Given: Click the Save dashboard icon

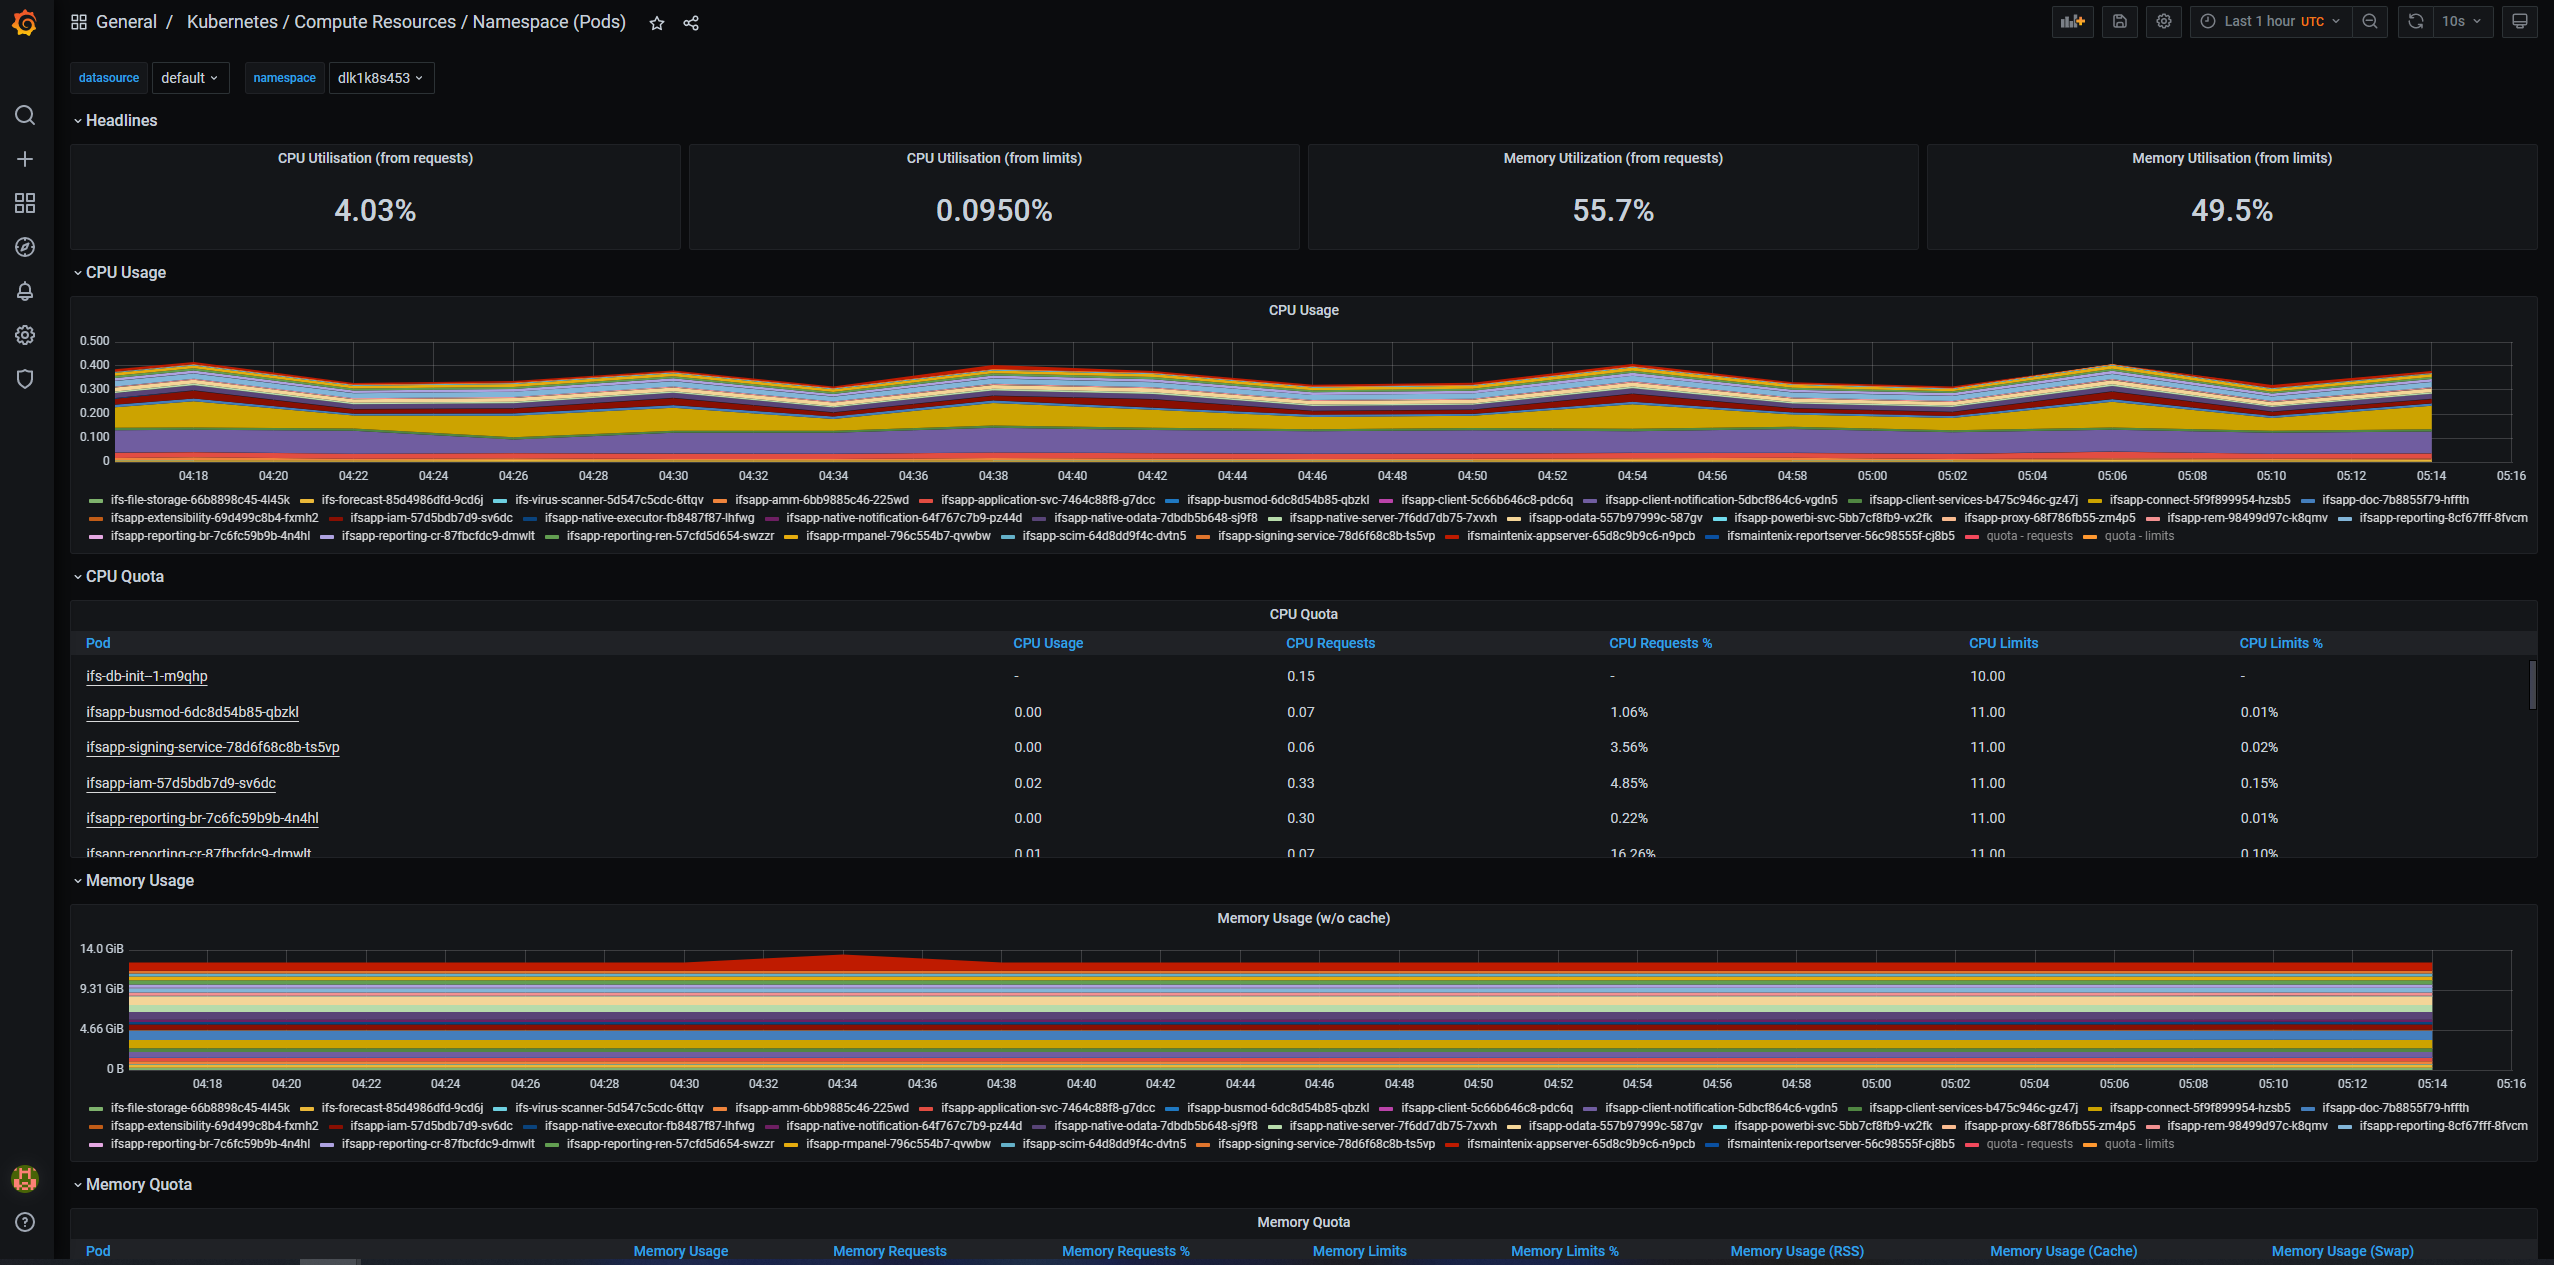Looking at the screenshot, I should pyautogui.click(x=2119, y=21).
